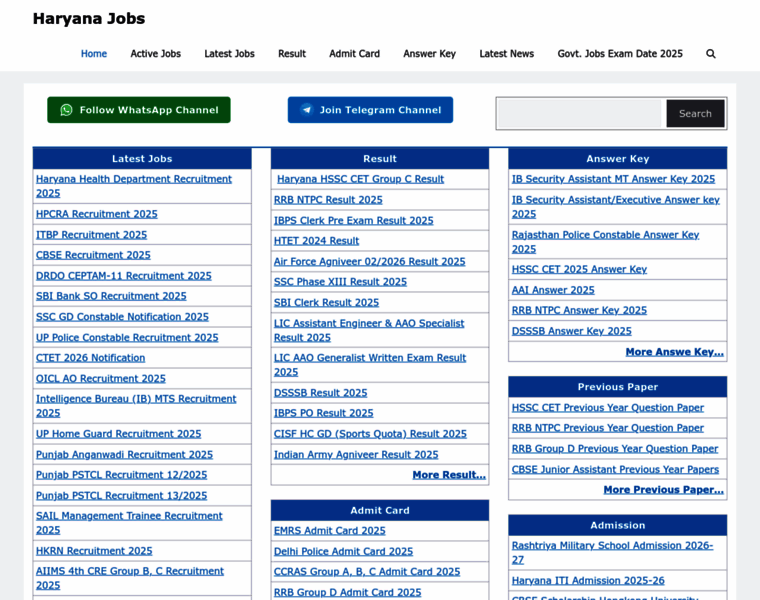
Task: Open Indian Army Agniveer Result 2025 link
Action: click(356, 455)
